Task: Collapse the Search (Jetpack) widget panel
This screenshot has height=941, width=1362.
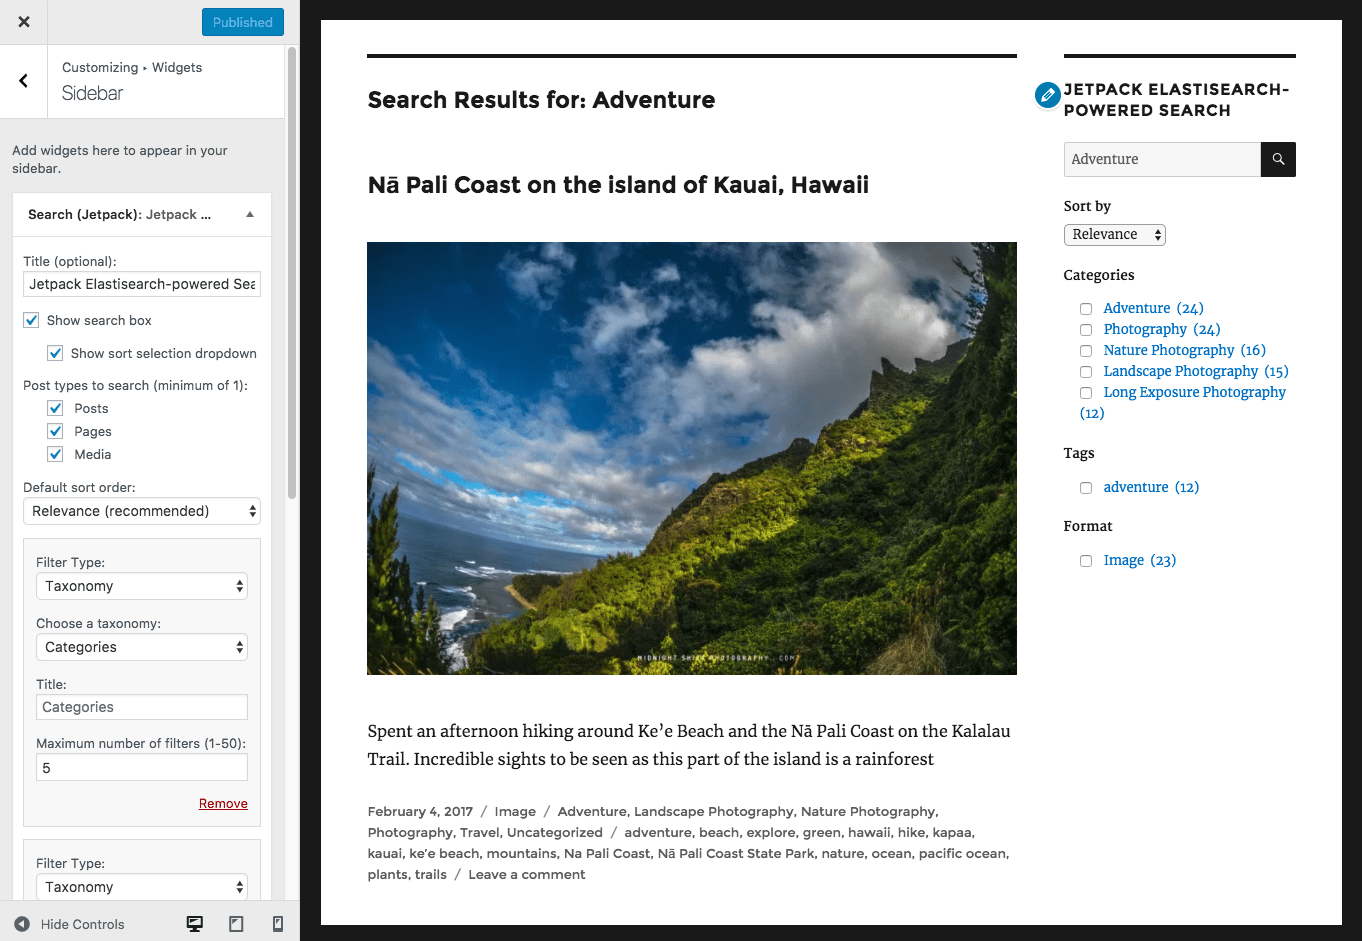Action: 249,214
